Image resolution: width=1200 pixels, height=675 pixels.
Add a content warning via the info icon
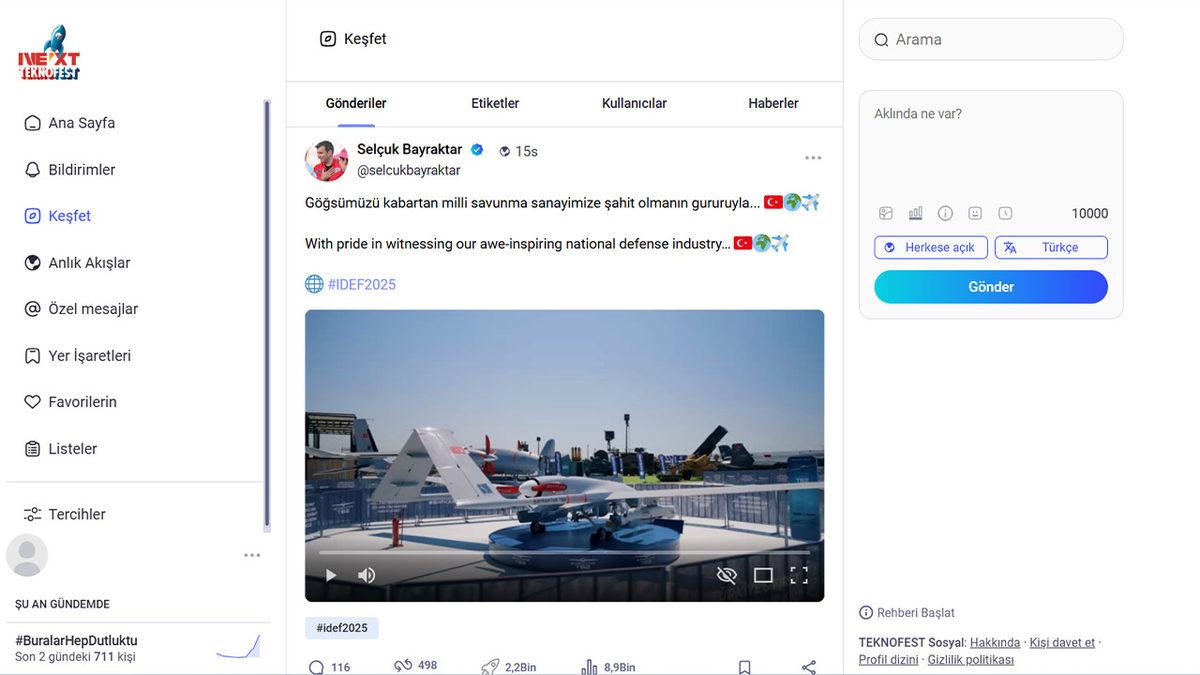tap(945, 212)
